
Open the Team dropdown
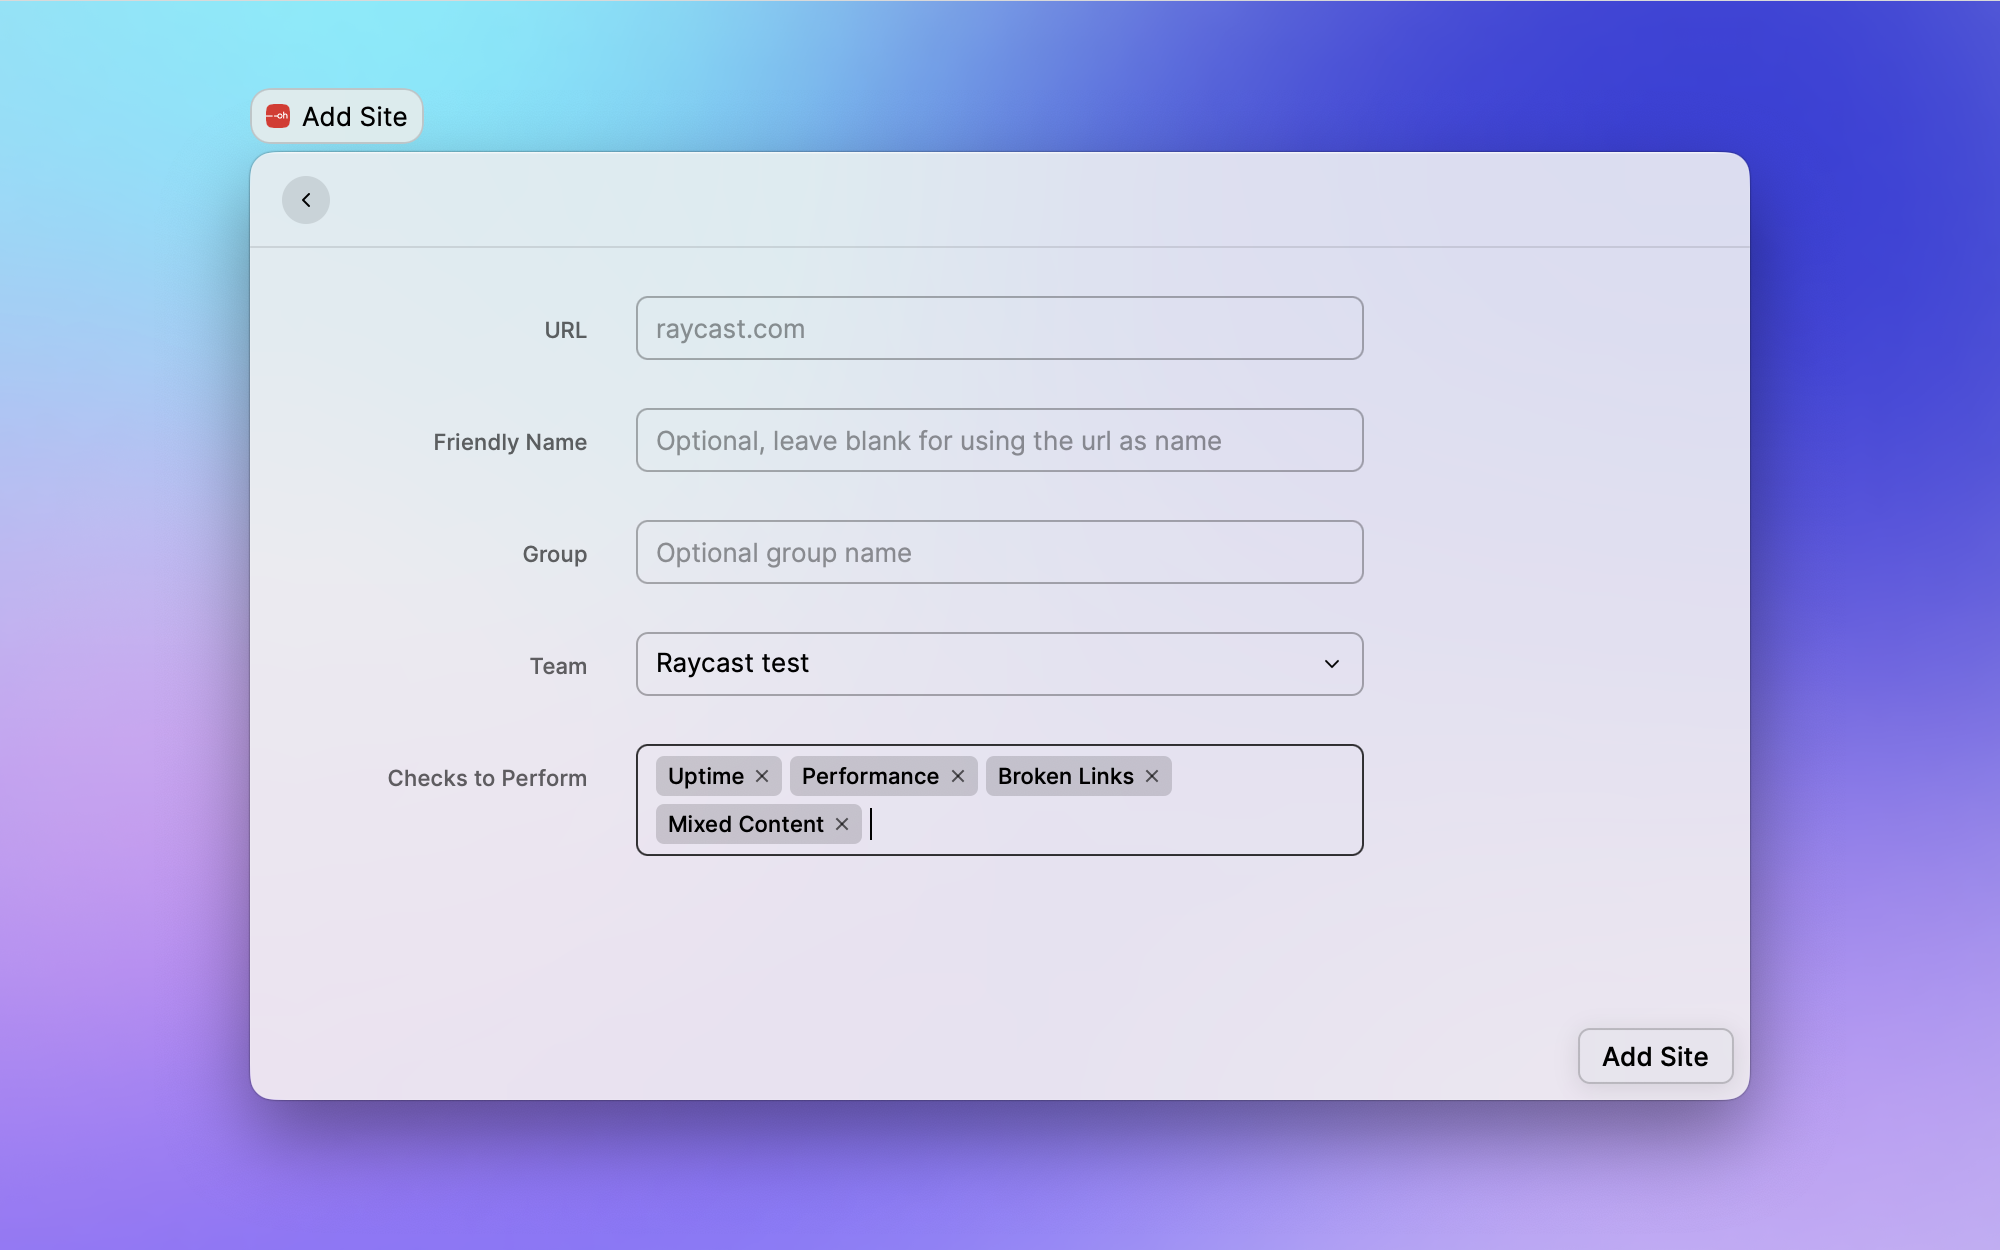click(999, 663)
